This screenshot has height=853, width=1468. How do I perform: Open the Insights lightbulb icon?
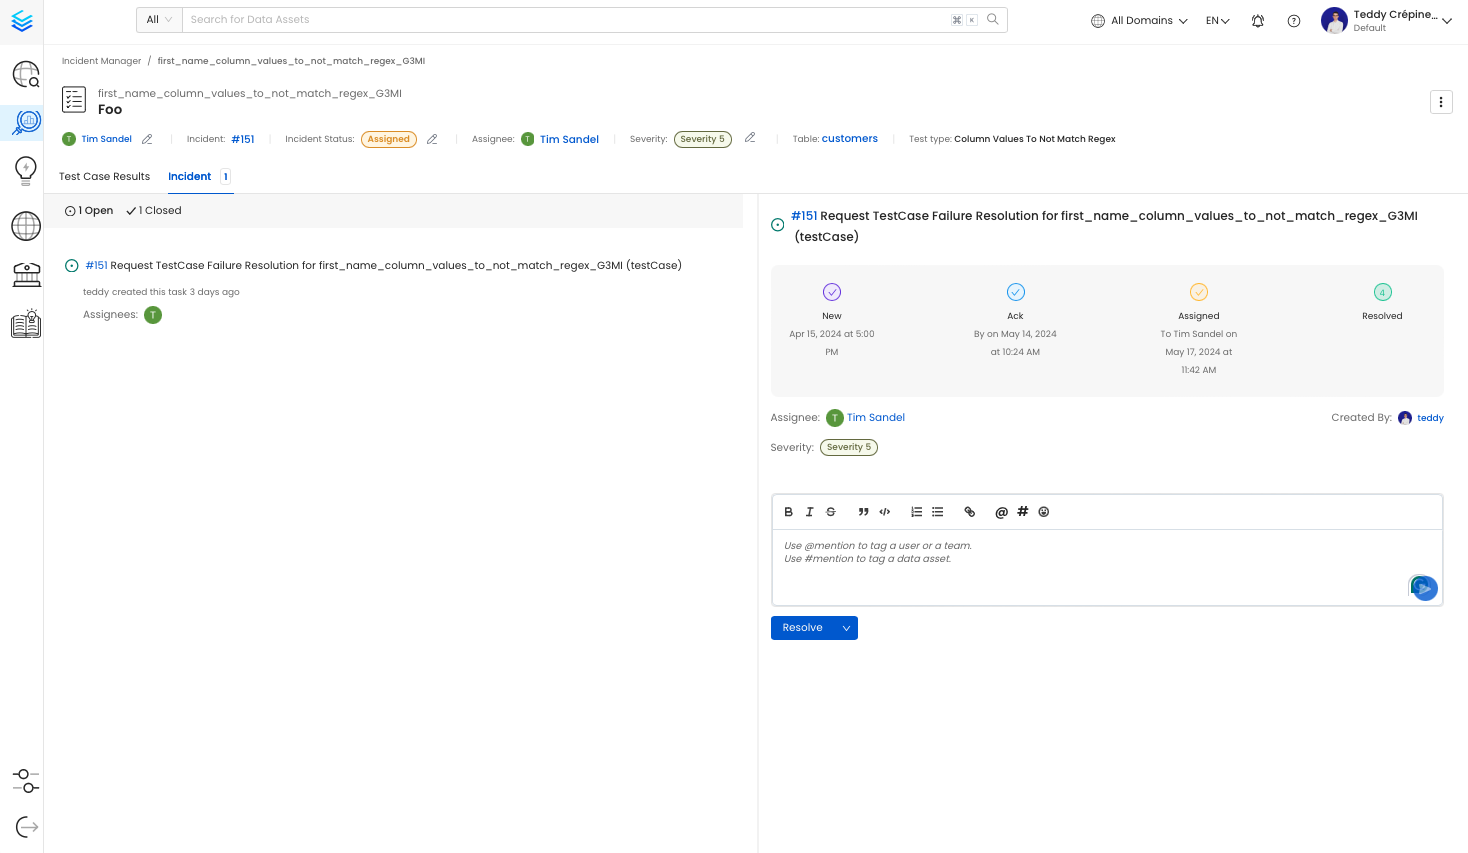tap(25, 170)
